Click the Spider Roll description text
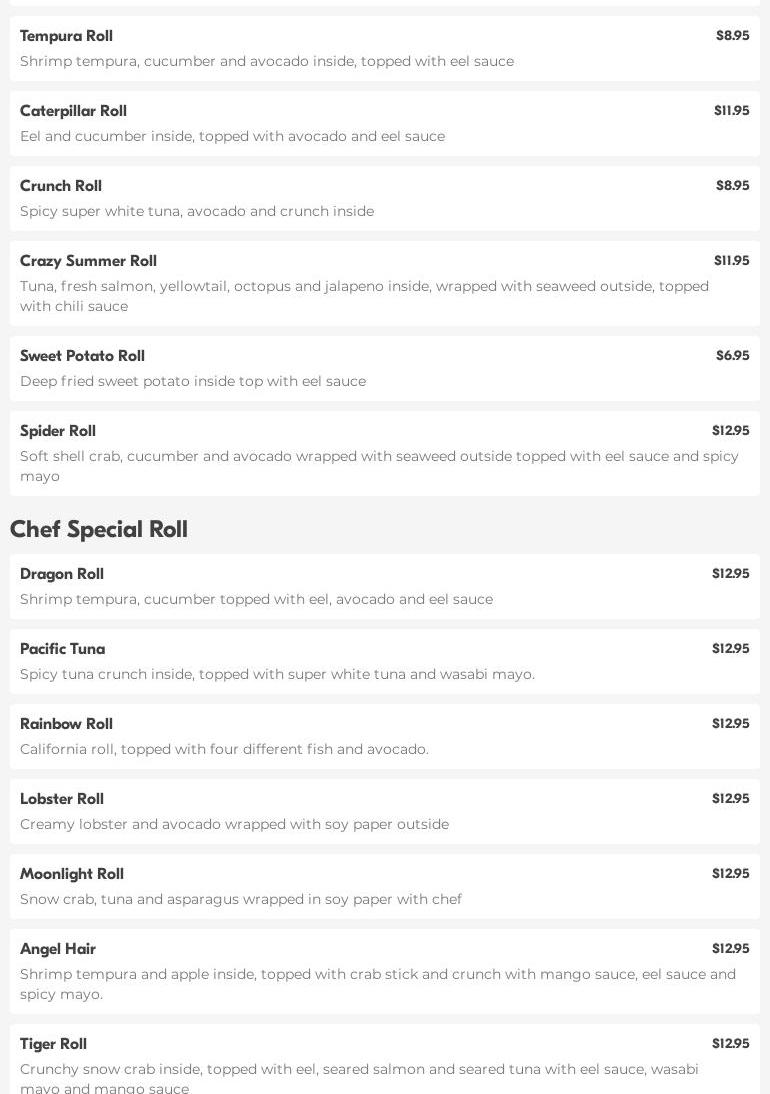Screen dimensions: 770x1094 pyautogui.click(x=379, y=466)
